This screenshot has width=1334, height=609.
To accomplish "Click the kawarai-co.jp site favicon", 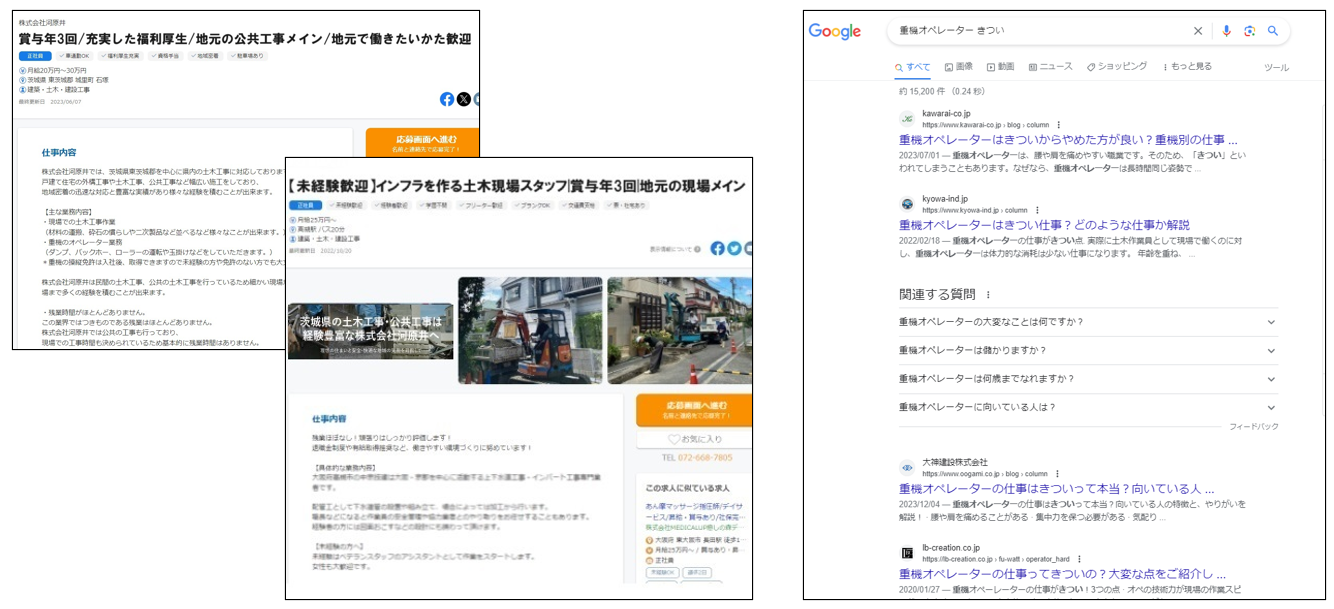I will pos(907,119).
